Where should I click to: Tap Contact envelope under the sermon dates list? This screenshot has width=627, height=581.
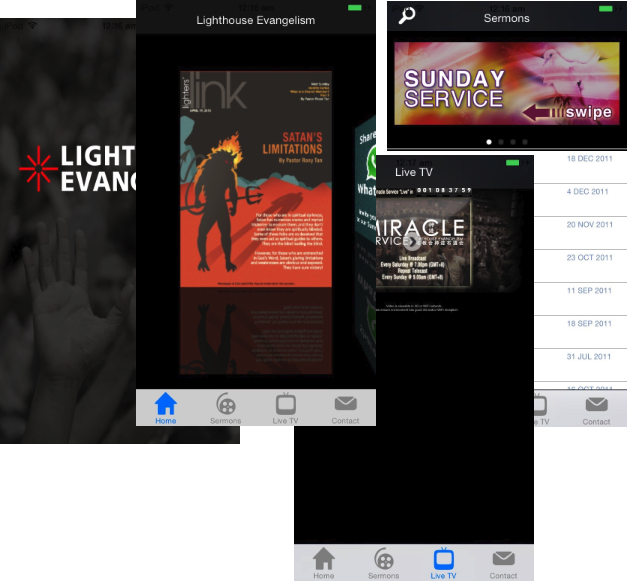click(x=596, y=408)
